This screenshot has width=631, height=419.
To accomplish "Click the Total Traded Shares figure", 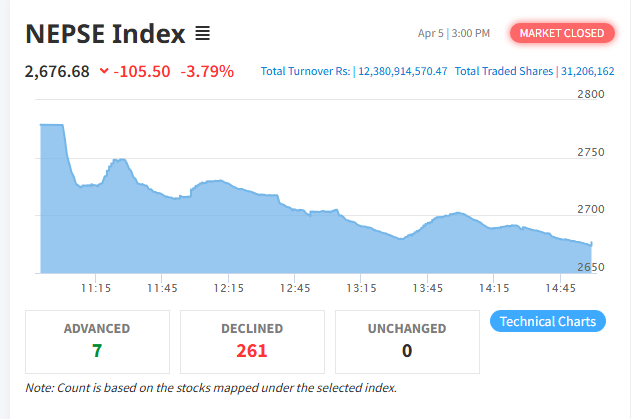I will click(x=588, y=72).
